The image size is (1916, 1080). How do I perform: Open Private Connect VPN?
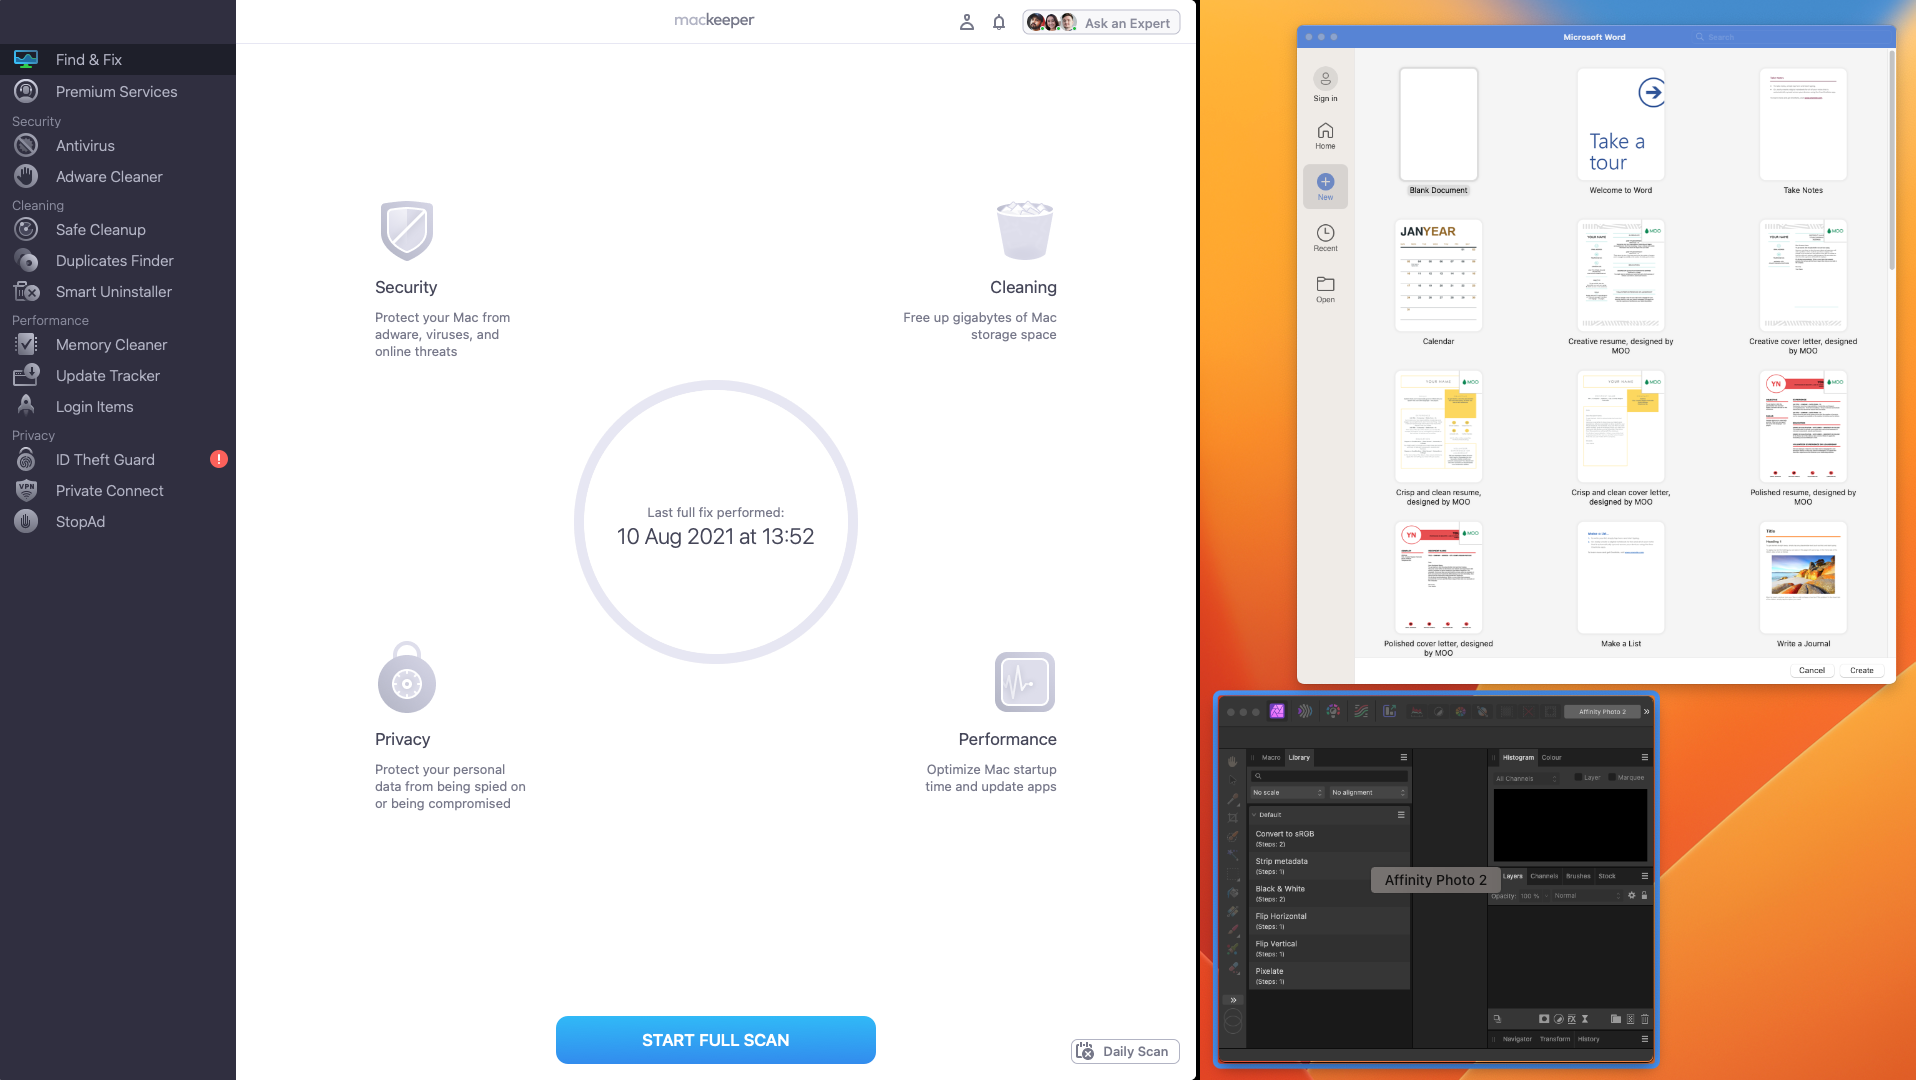coord(117,490)
